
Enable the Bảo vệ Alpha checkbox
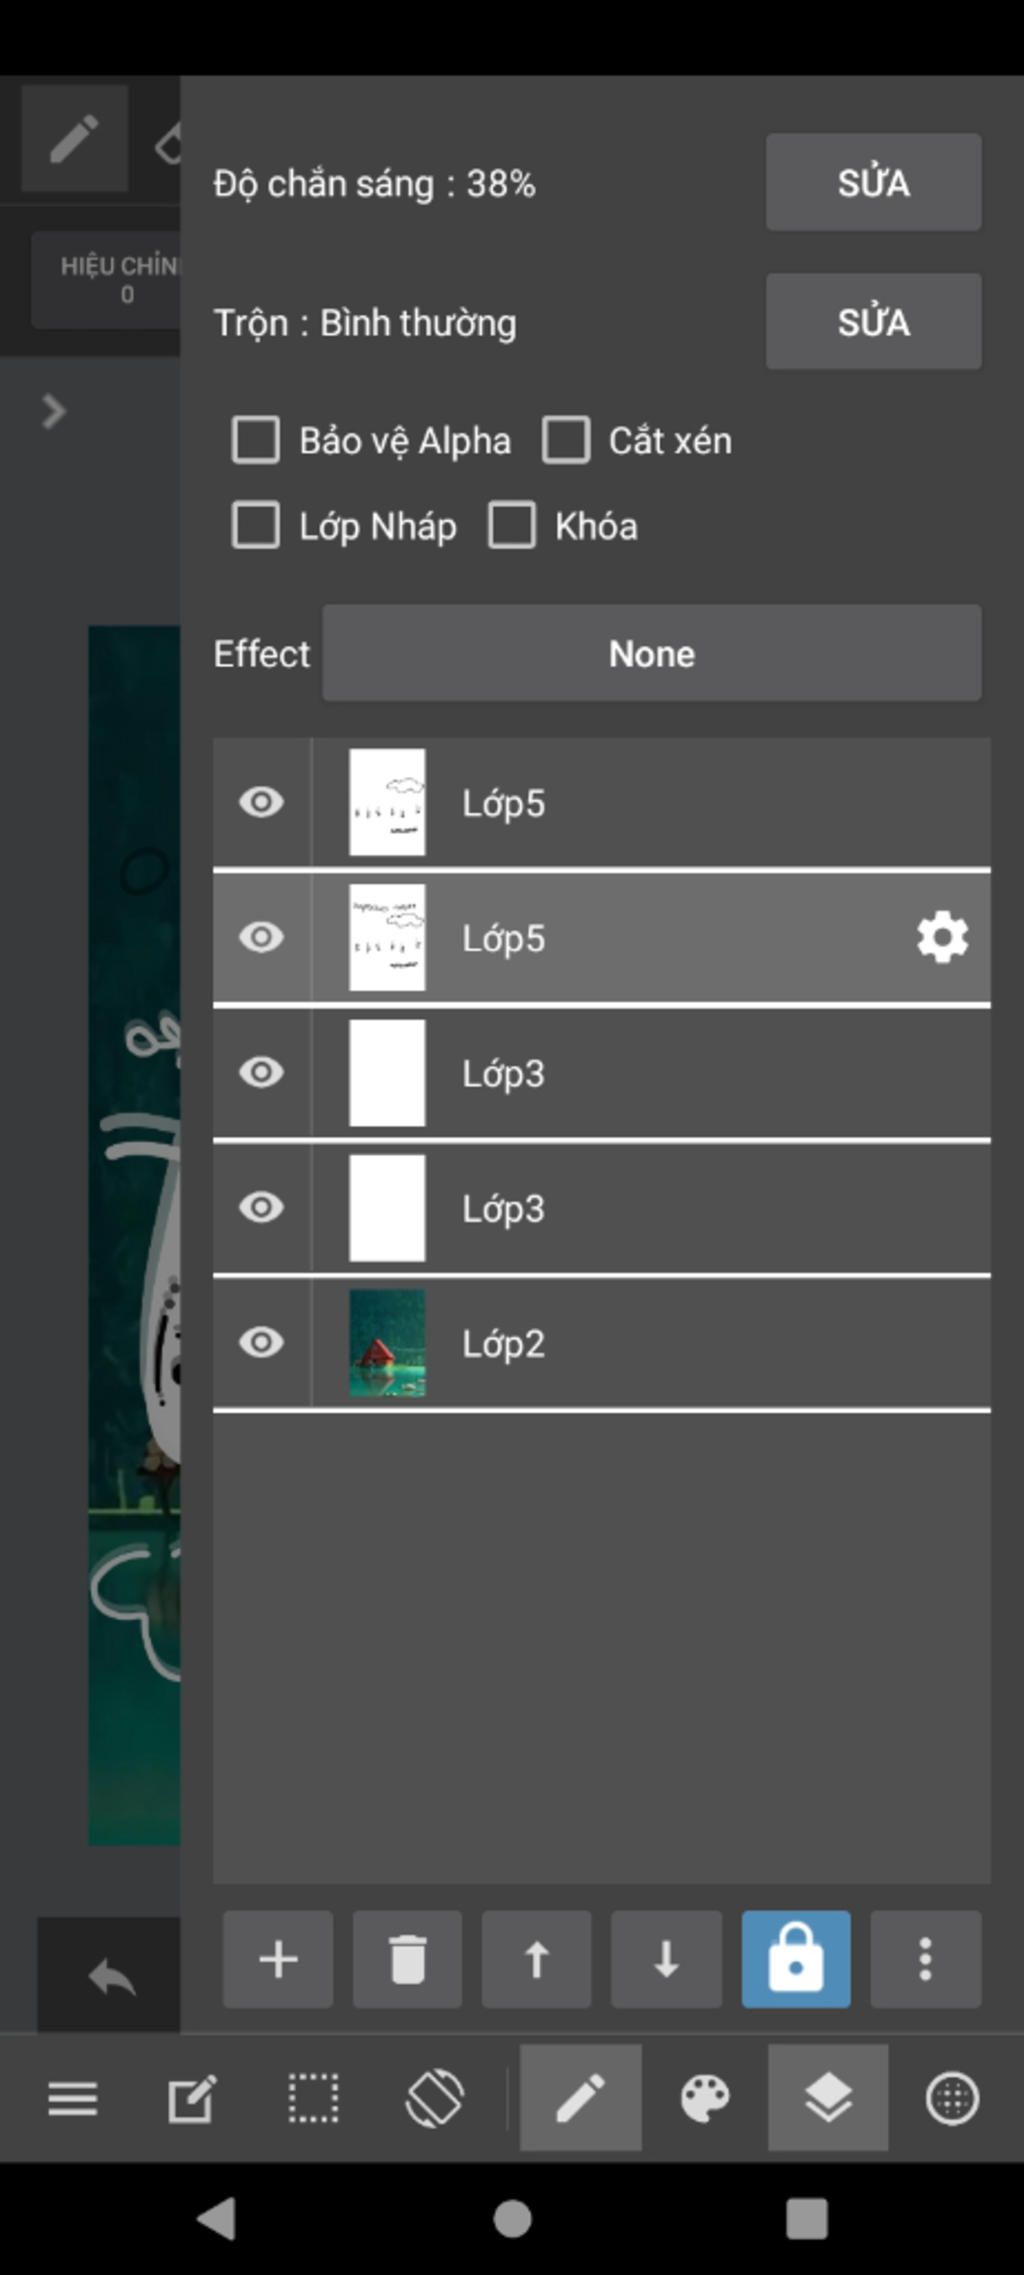[x=256, y=440]
